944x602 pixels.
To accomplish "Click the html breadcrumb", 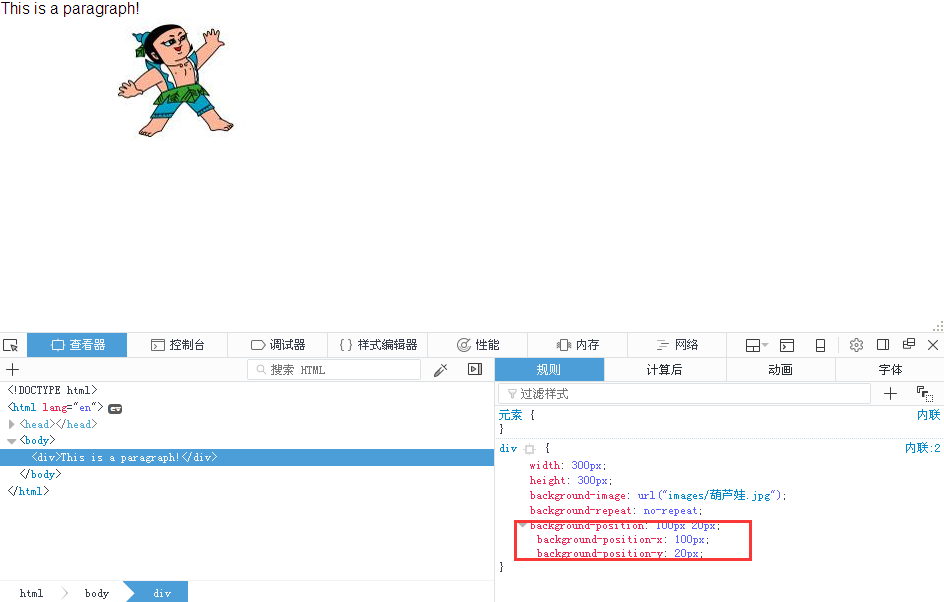I will [31, 593].
